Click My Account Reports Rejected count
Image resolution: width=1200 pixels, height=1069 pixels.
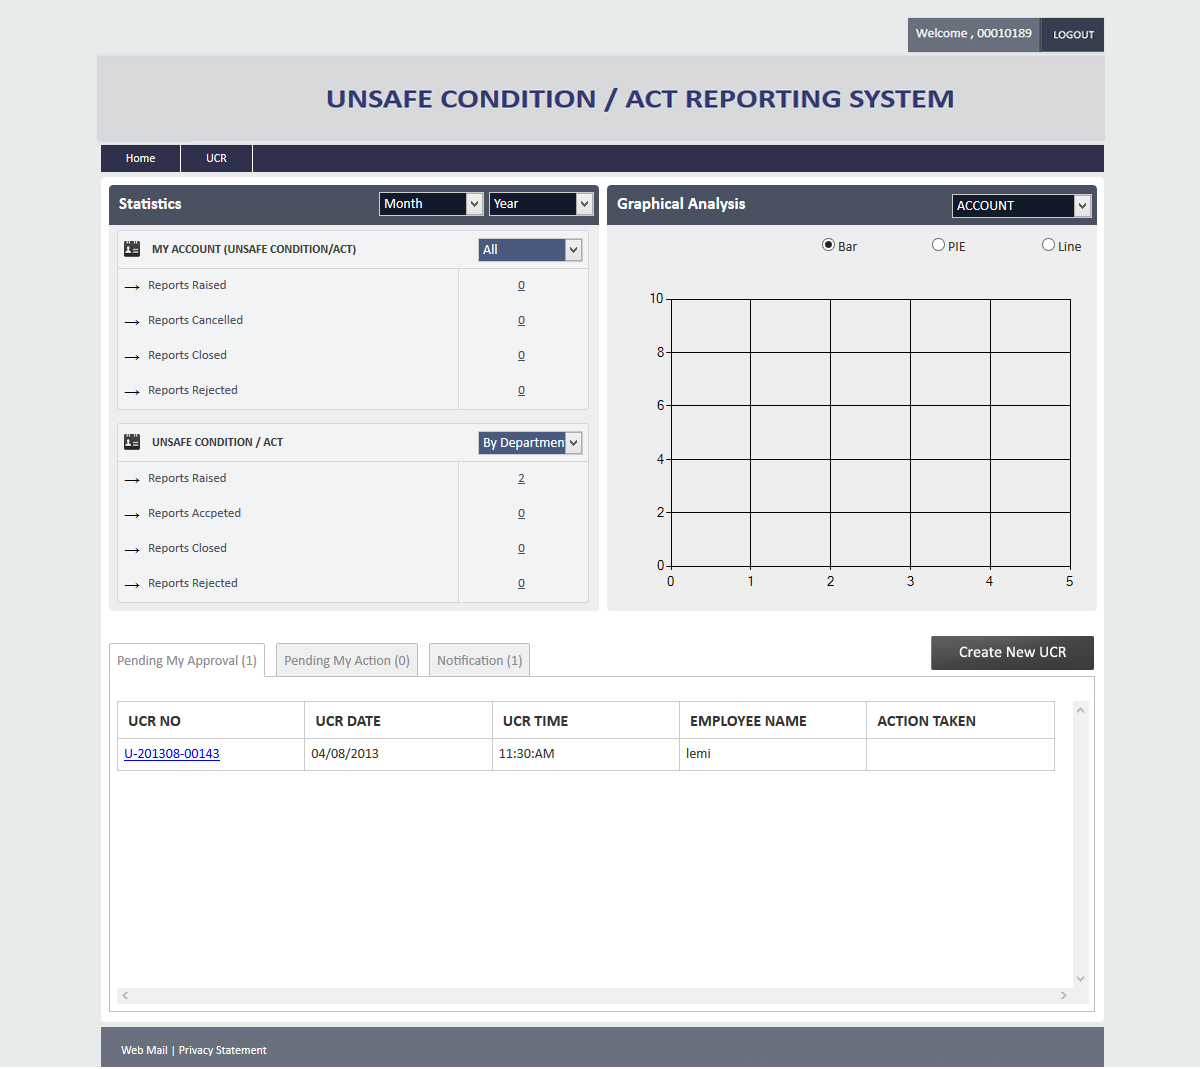click(x=521, y=391)
